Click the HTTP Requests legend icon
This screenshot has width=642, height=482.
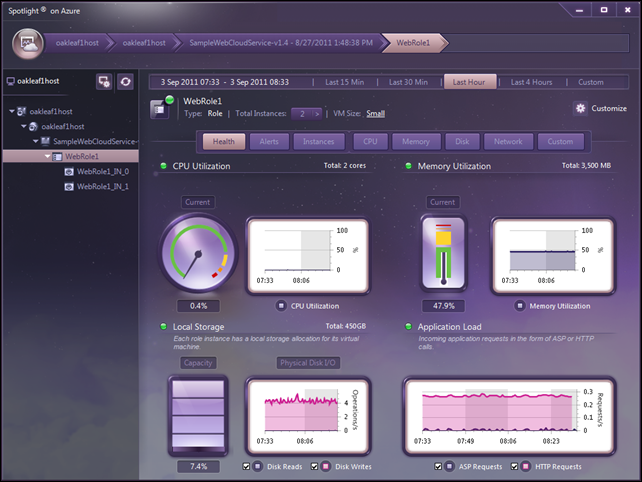tap(525, 466)
